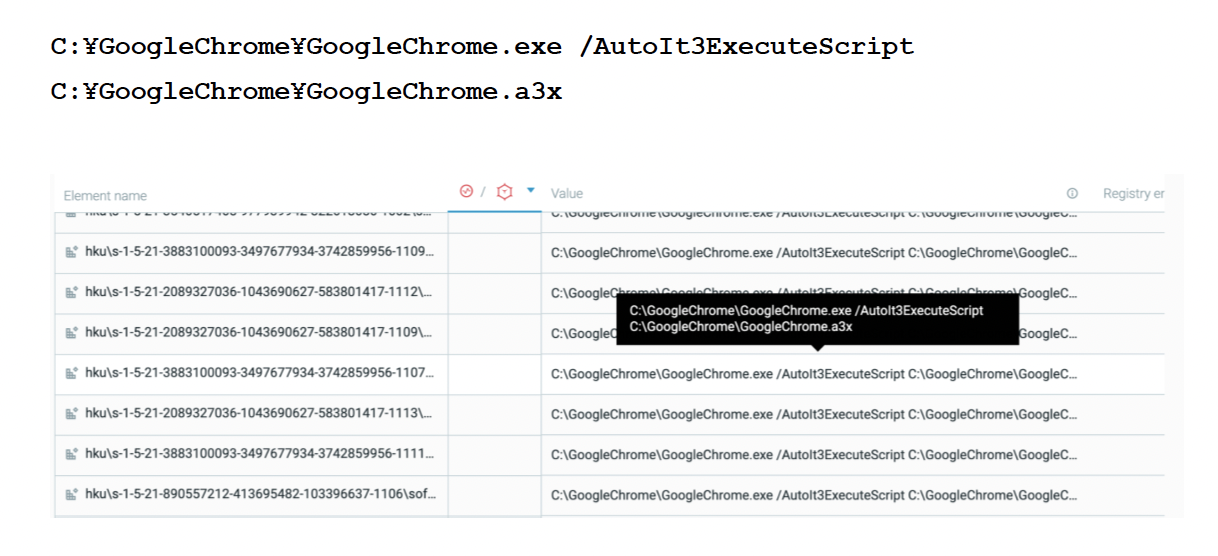Click registry icon for row ending 3742859956-1111
Screen dimensions: 1218x556
pos(71,455)
